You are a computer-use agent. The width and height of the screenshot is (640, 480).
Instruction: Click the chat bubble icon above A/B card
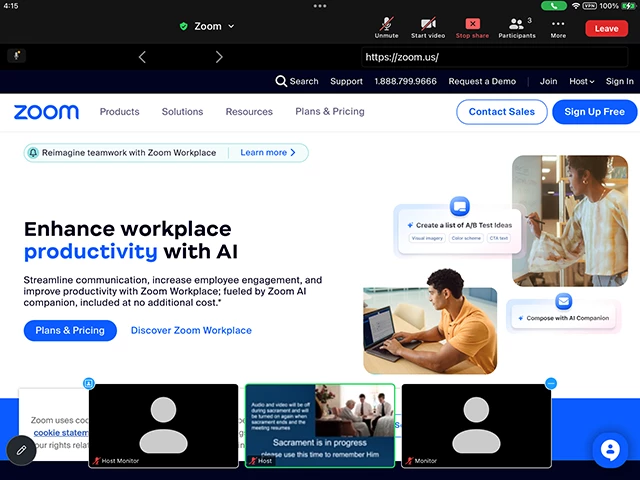pyautogui.click(x=460, y=206)
